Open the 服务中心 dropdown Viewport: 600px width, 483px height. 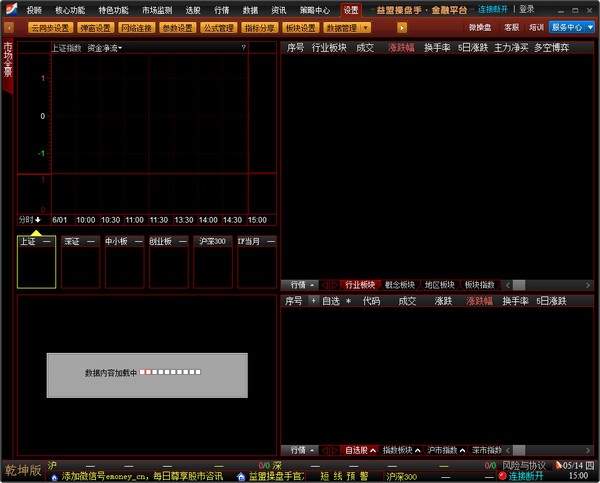[x=572, y=27]
